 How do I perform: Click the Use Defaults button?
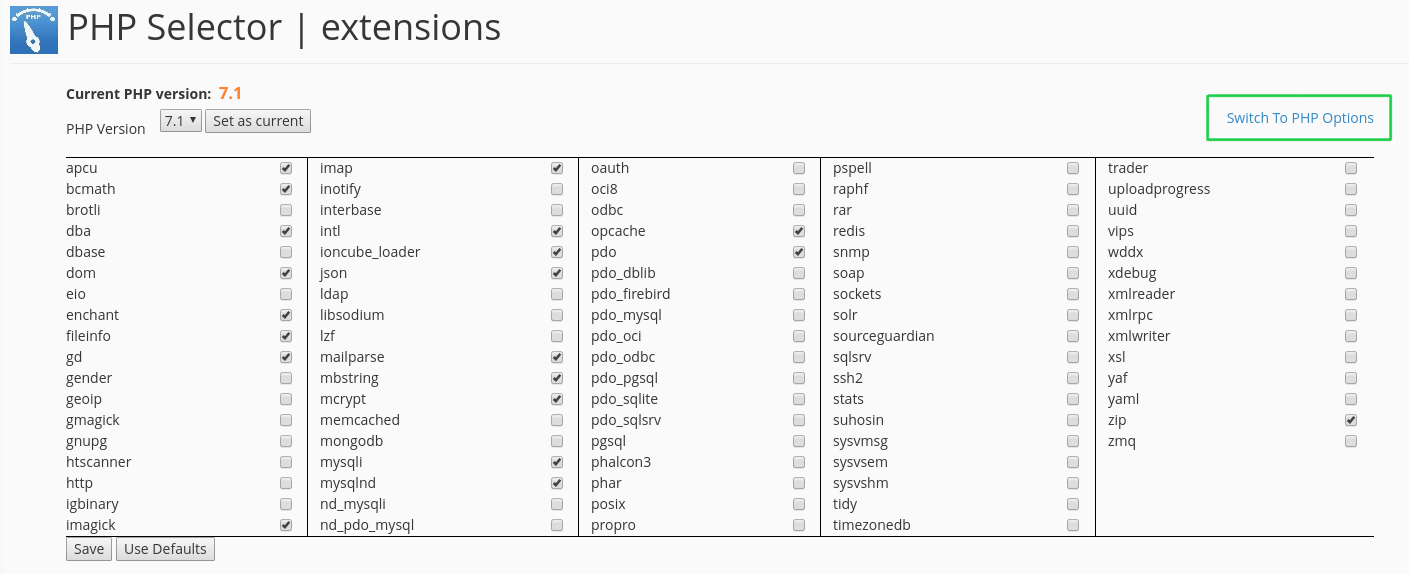[x=165, y=549]
